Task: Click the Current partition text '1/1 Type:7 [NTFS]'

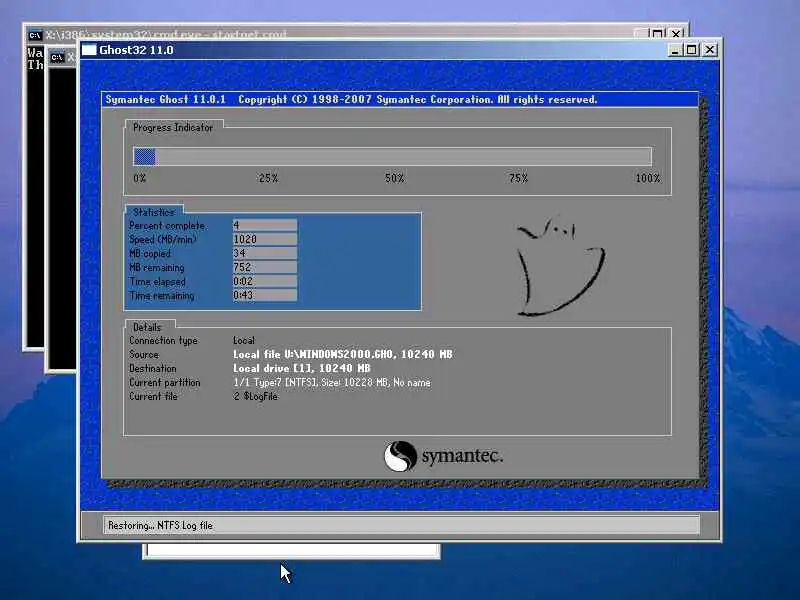Action: (x=276, y=382)
